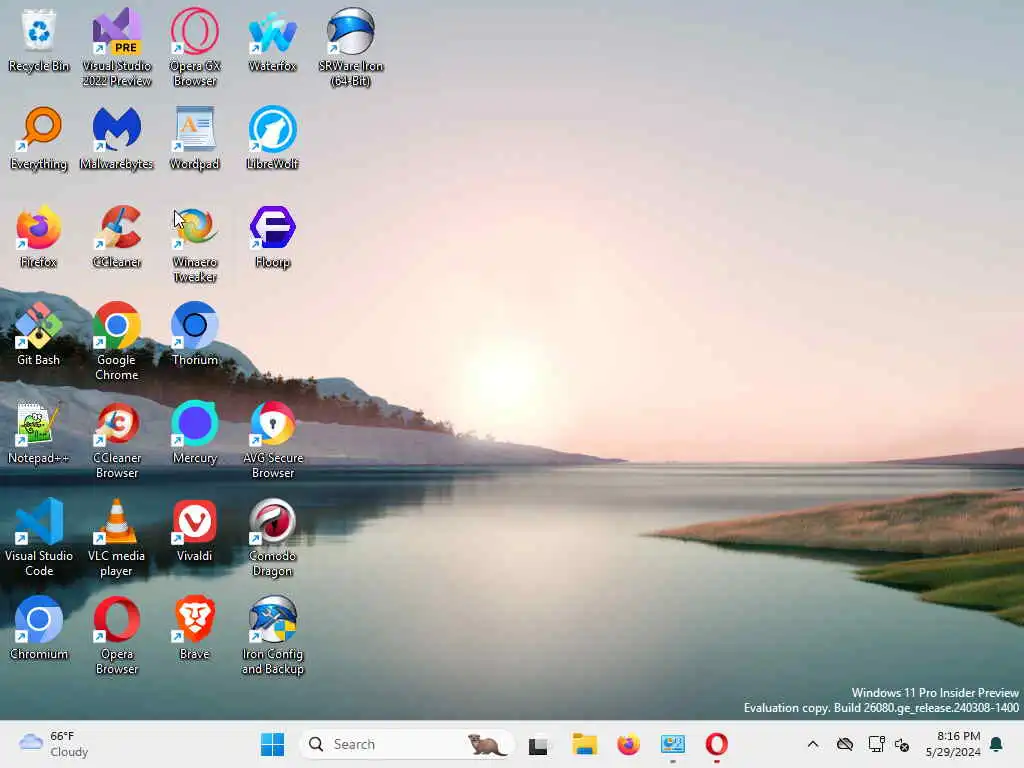The width and height of the screenshot is (1024, 768).
Task: Select the Winaero Tweaker shortcut
Action: pos(195,244)
